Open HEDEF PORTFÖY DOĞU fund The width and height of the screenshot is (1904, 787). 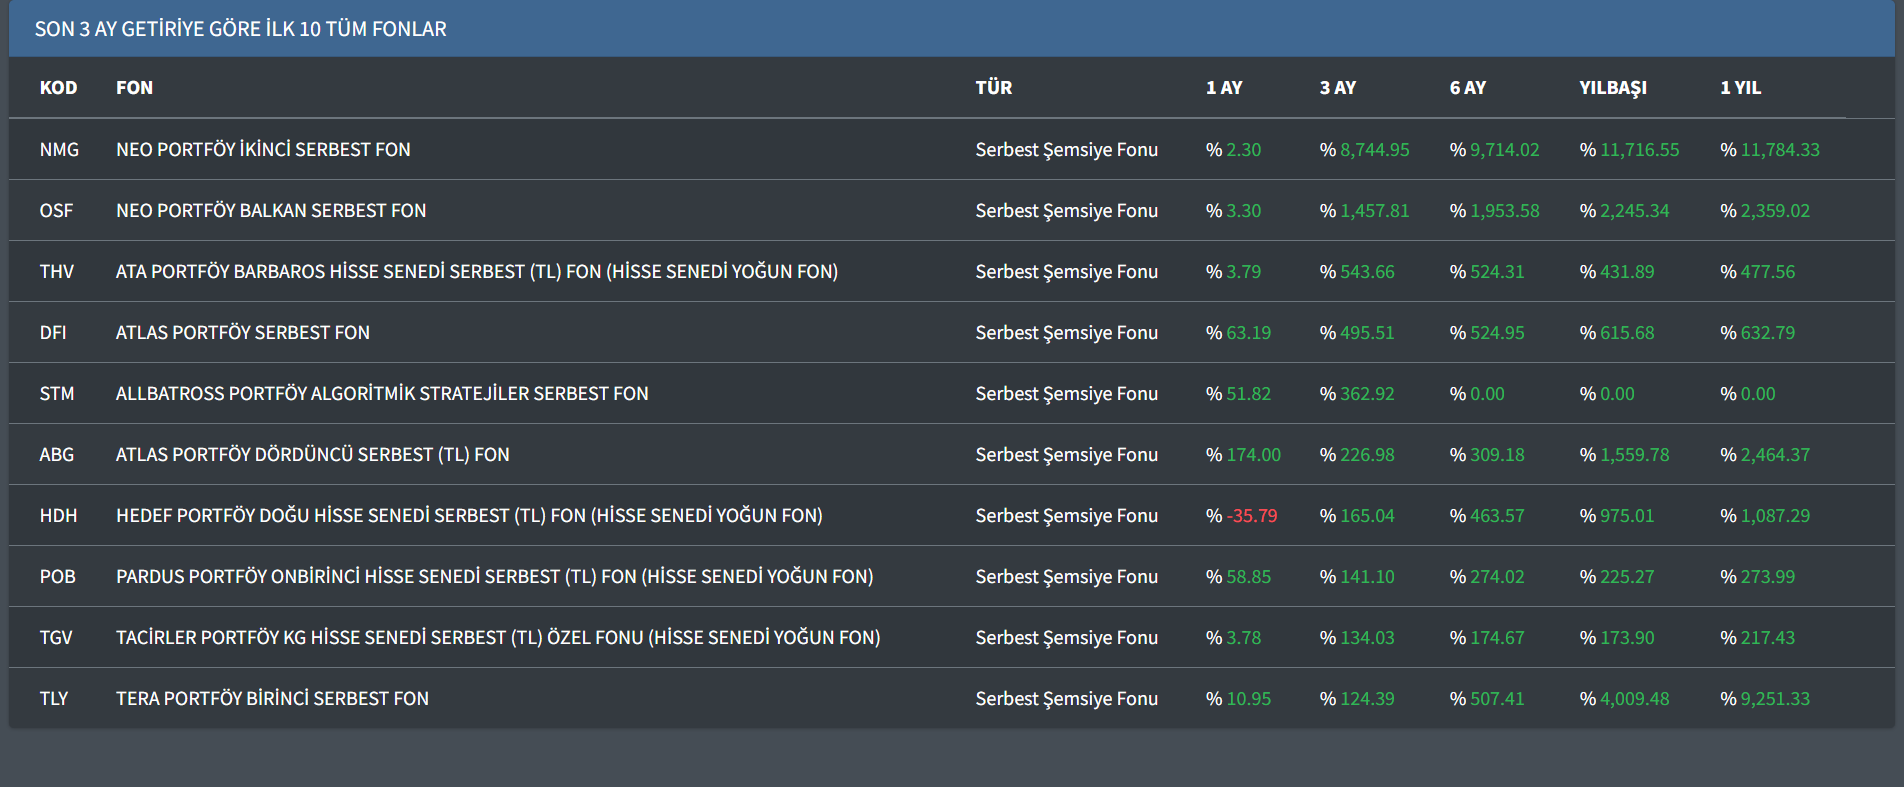[469, 516]
